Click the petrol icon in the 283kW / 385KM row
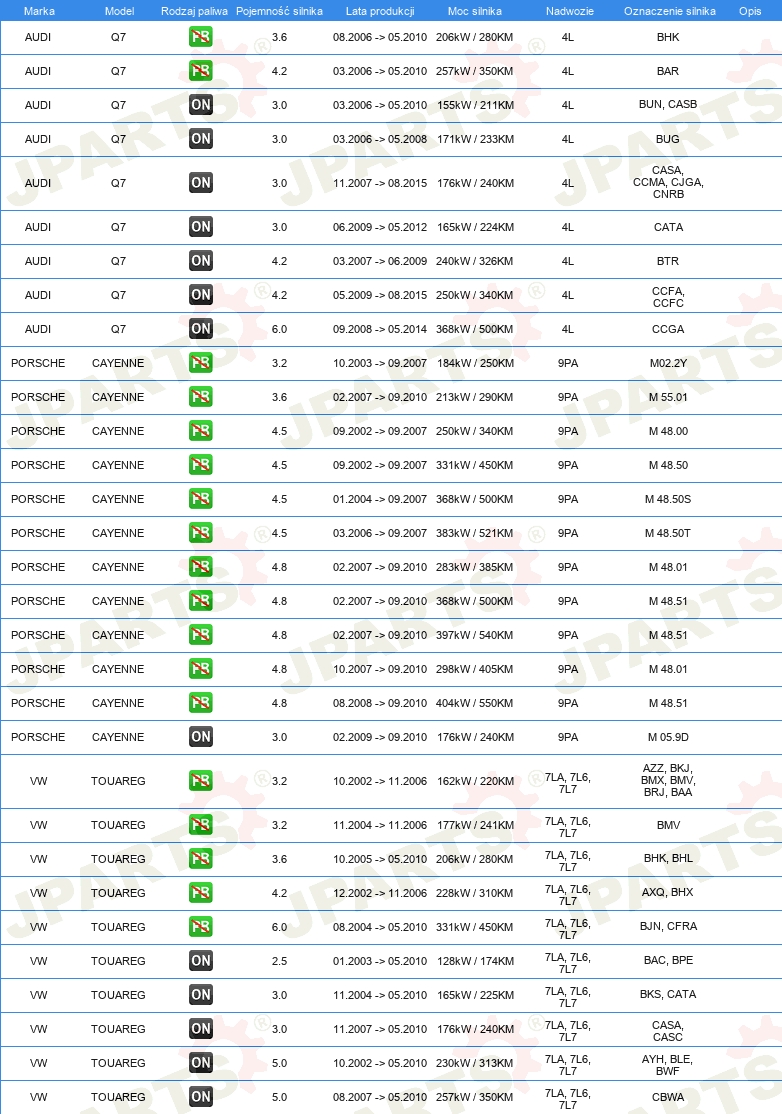This screenshot has width=782, height=1114. 201,567
